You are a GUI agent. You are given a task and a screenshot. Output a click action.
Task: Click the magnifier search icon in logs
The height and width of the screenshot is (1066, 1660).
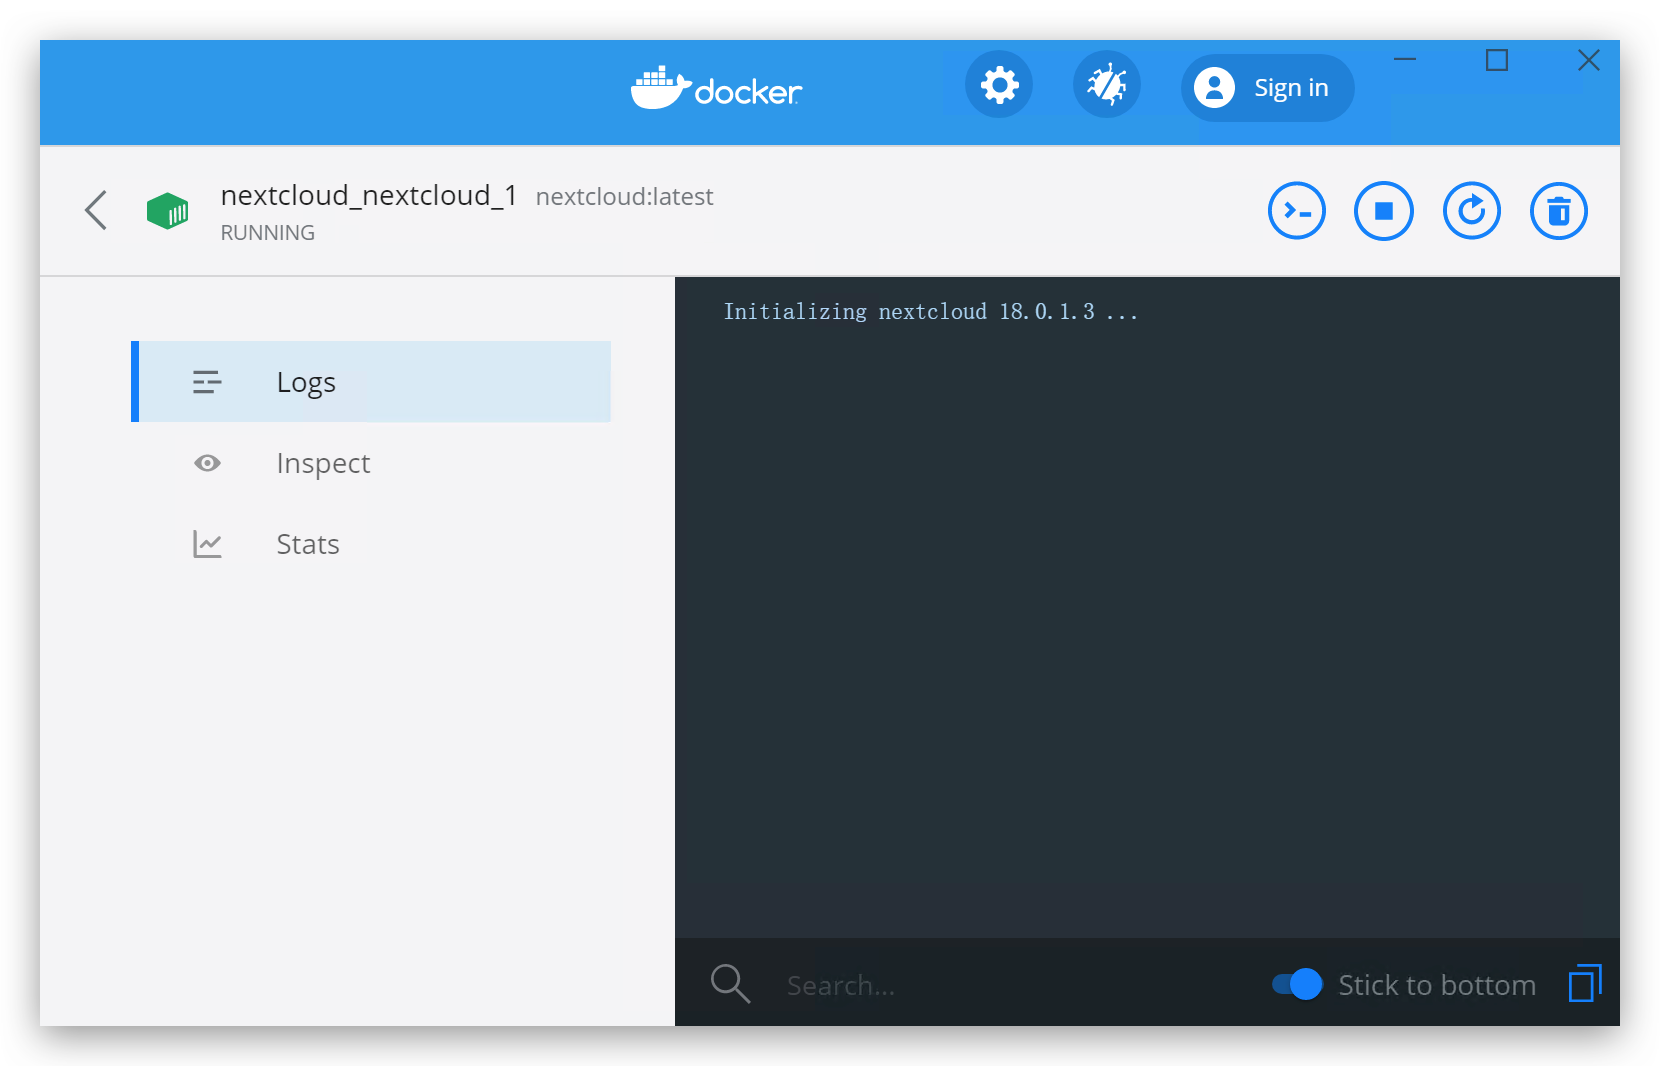730,984
